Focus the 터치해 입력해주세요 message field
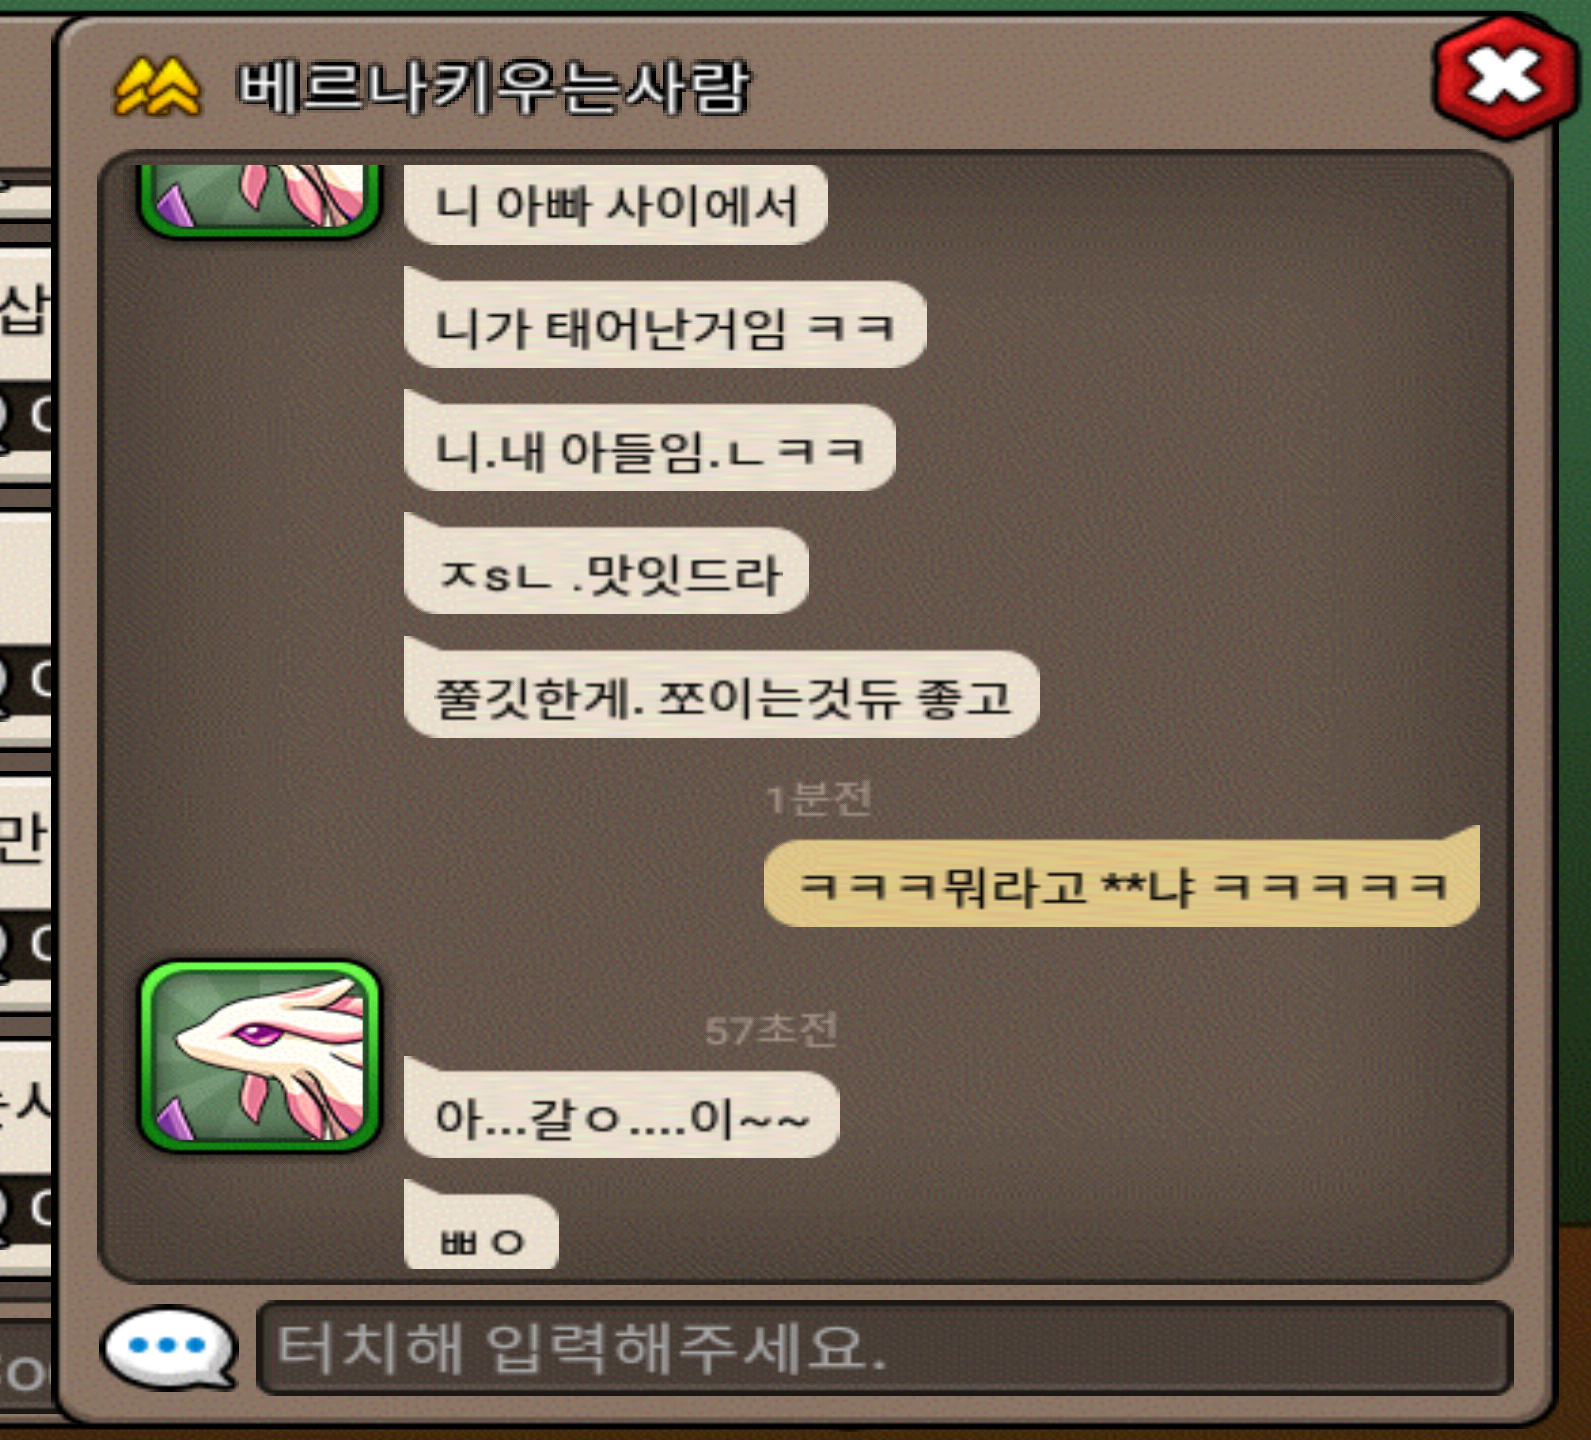This screenshot has width=1591, height=1440. pos(884,1348)
